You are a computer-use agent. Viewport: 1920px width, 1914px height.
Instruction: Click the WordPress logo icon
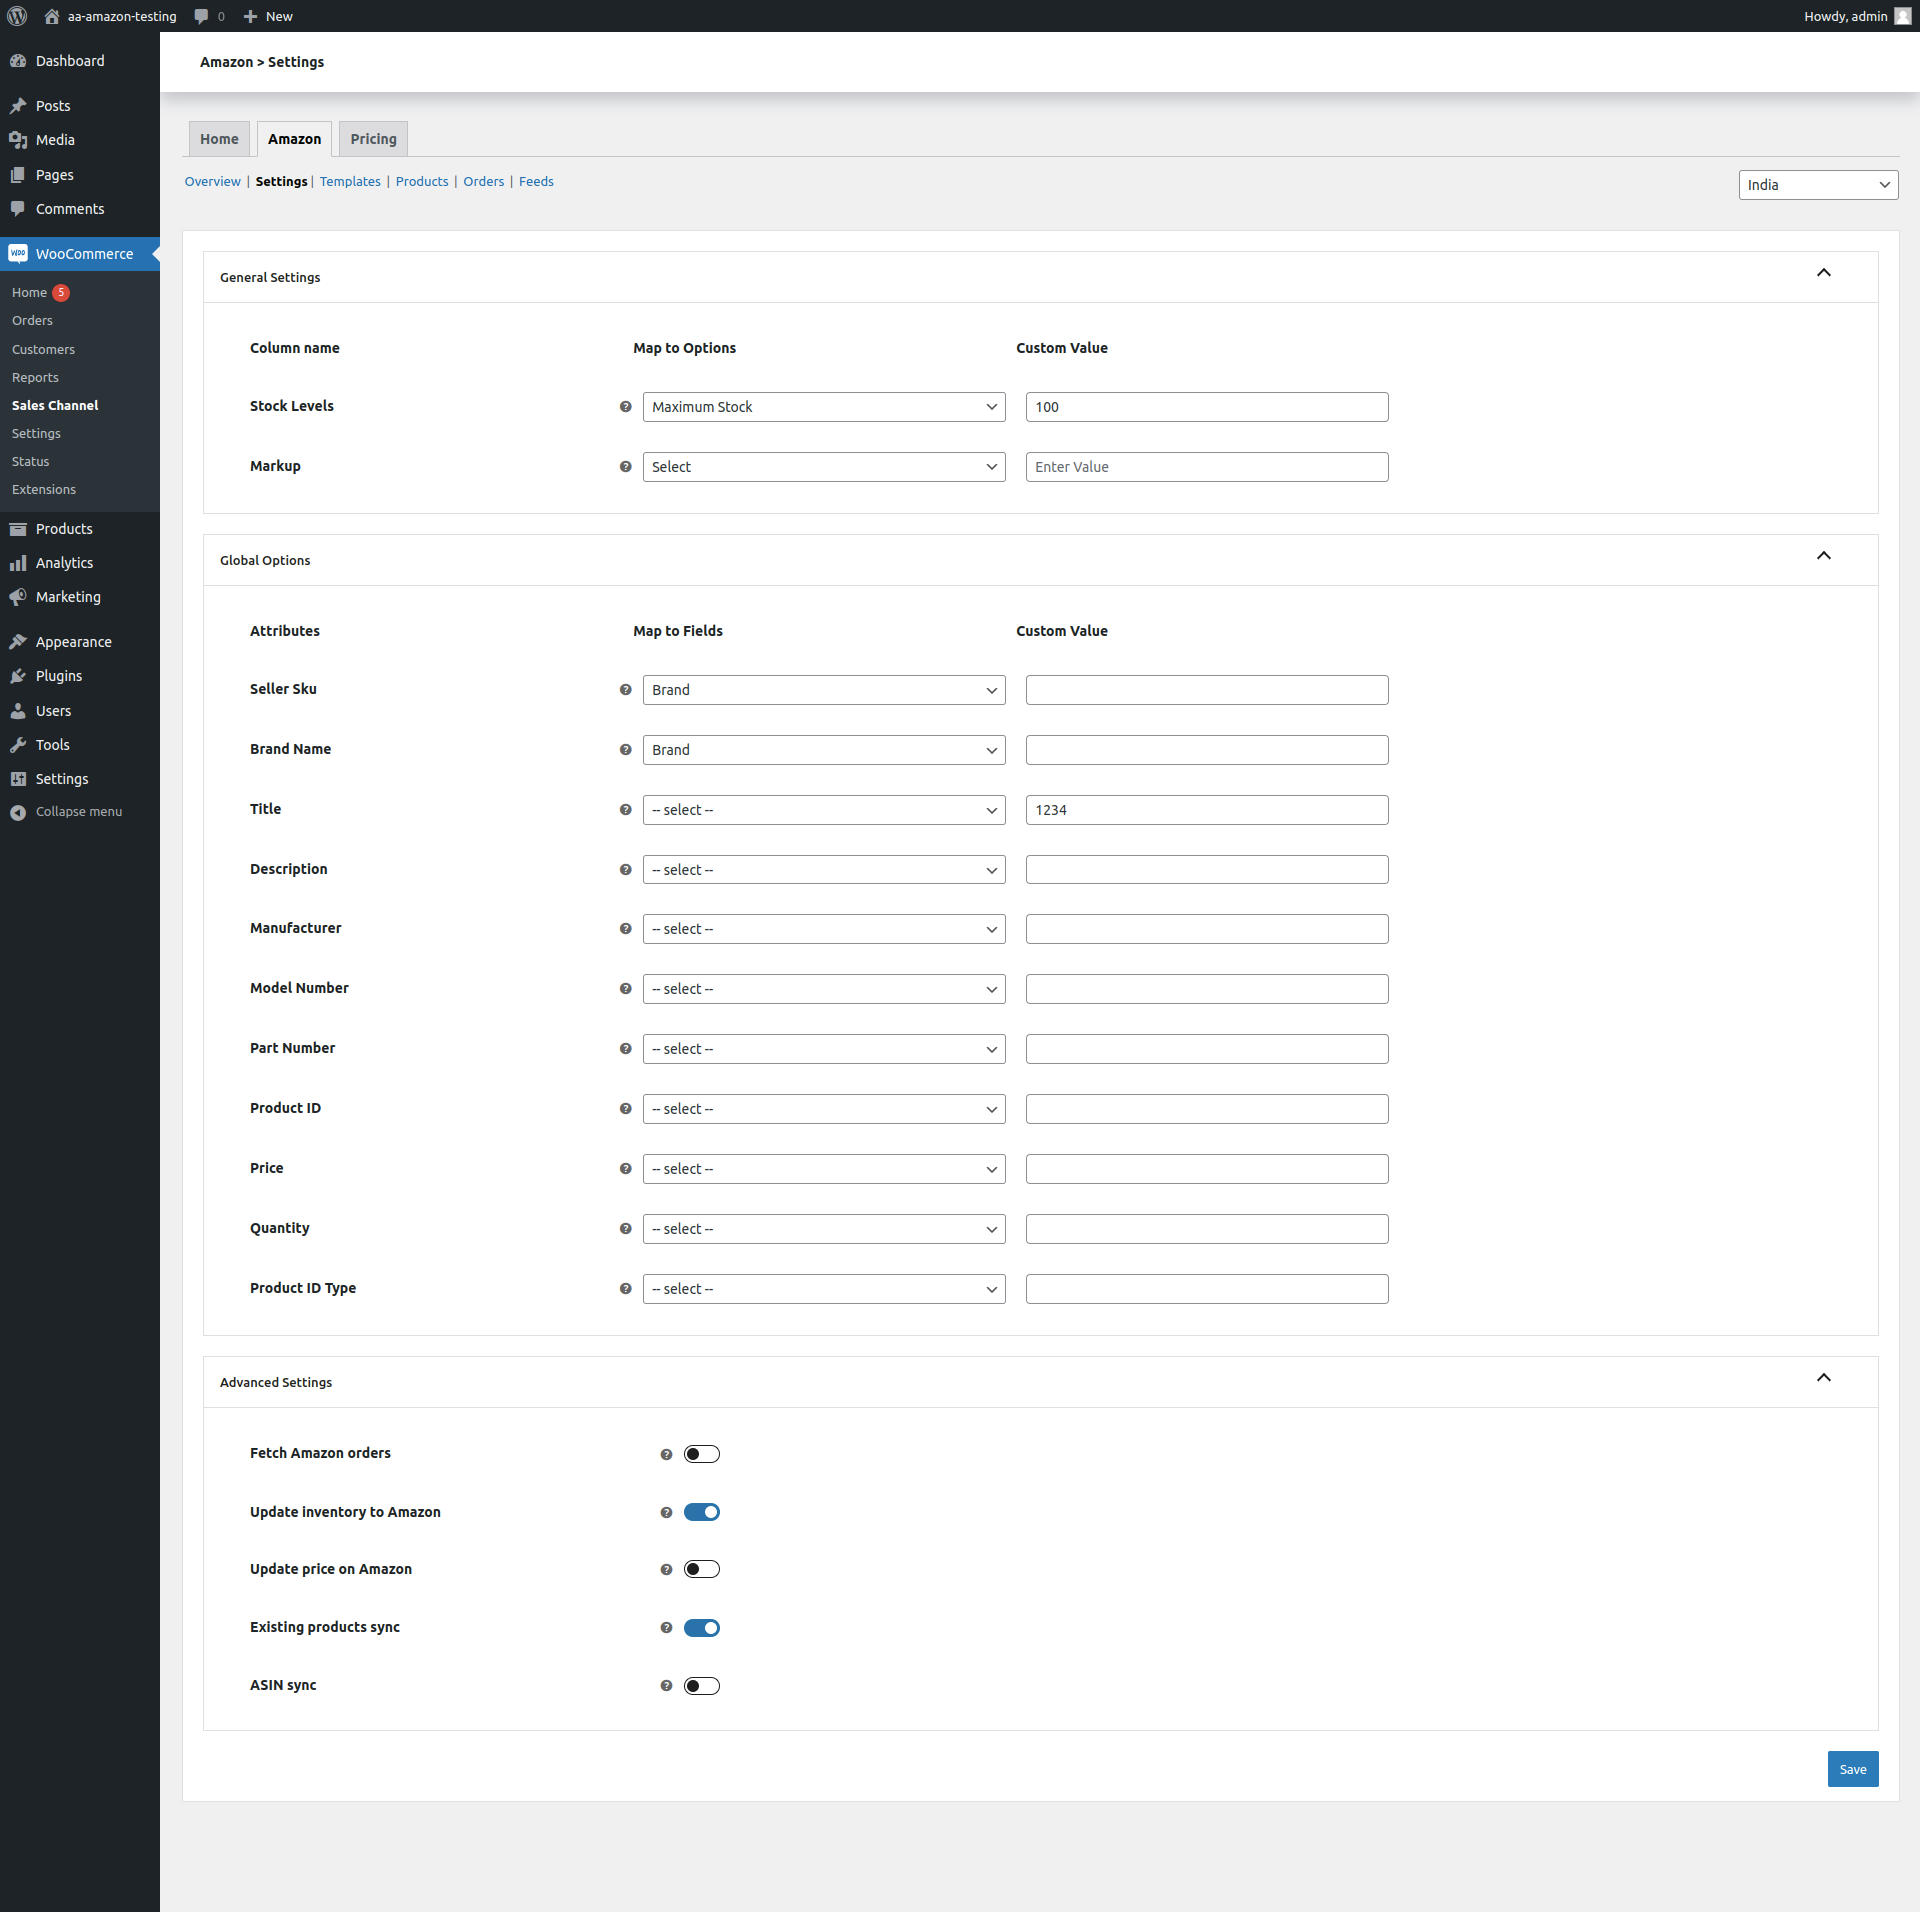[17, 16]
